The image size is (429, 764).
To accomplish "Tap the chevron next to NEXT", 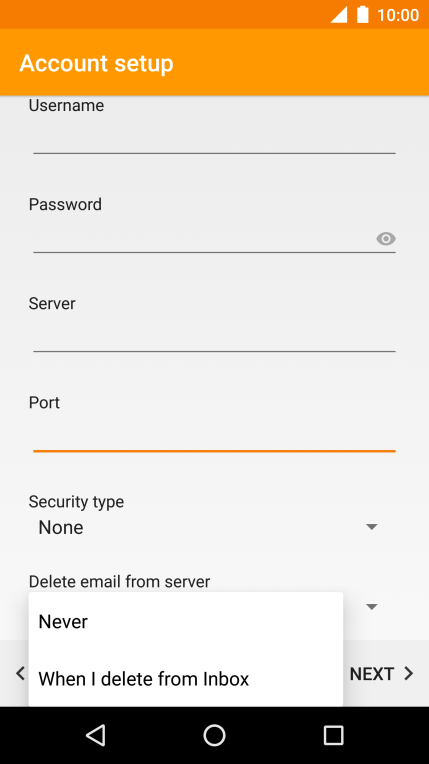I will tap(409, 674).
